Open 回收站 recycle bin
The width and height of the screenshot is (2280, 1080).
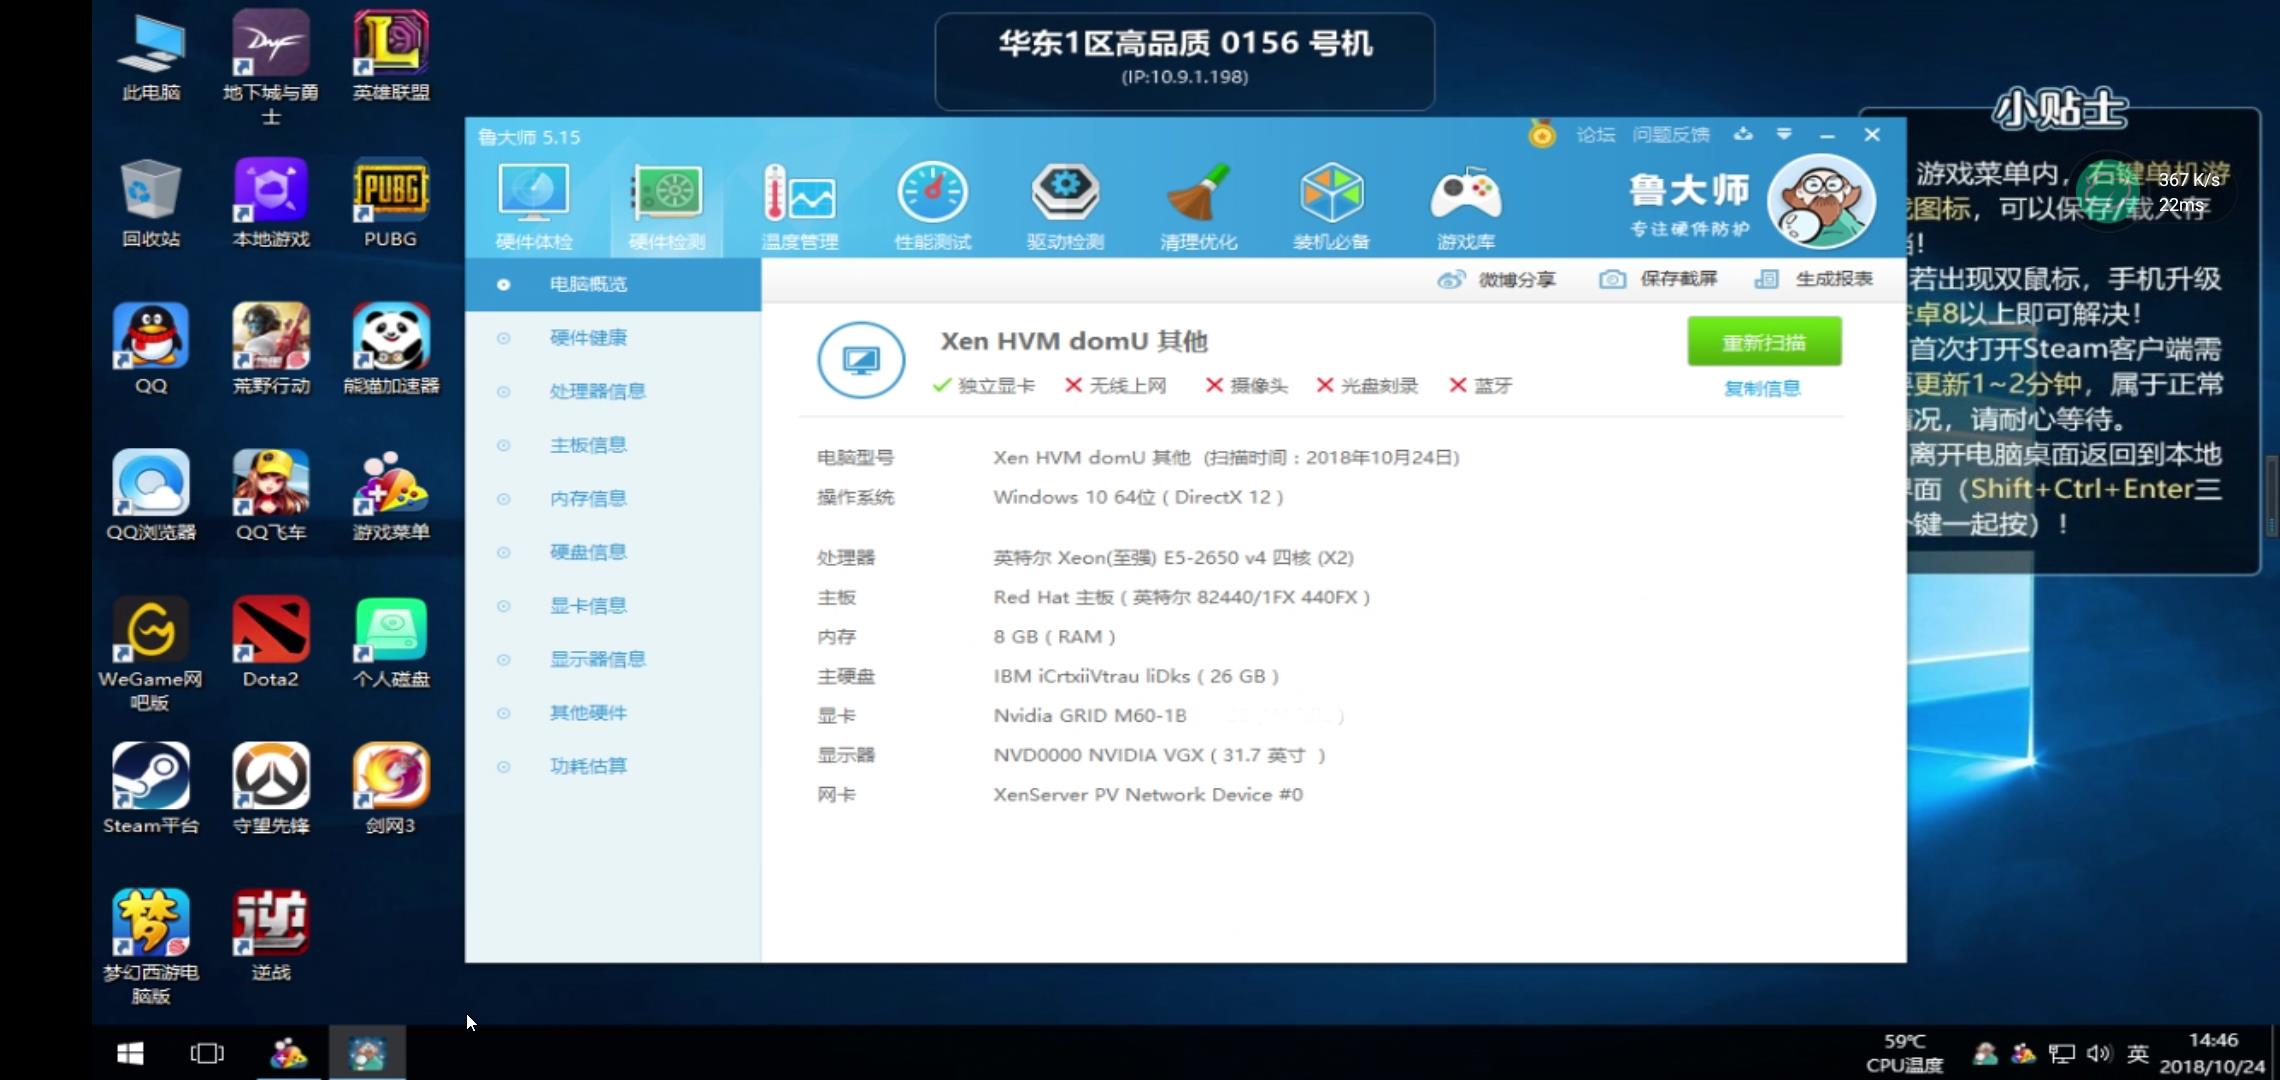click(x=151, y=204)
